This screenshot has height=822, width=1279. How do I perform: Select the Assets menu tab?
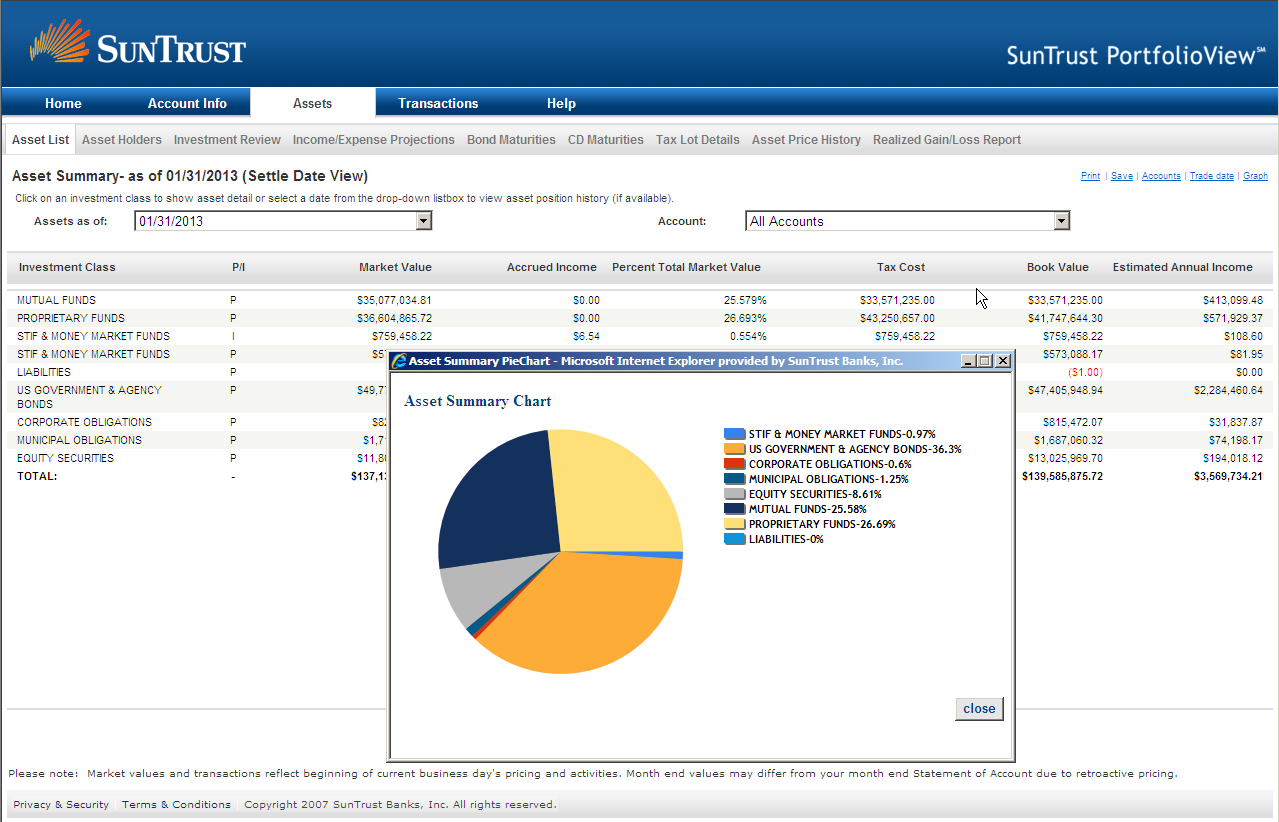point(313,103)
